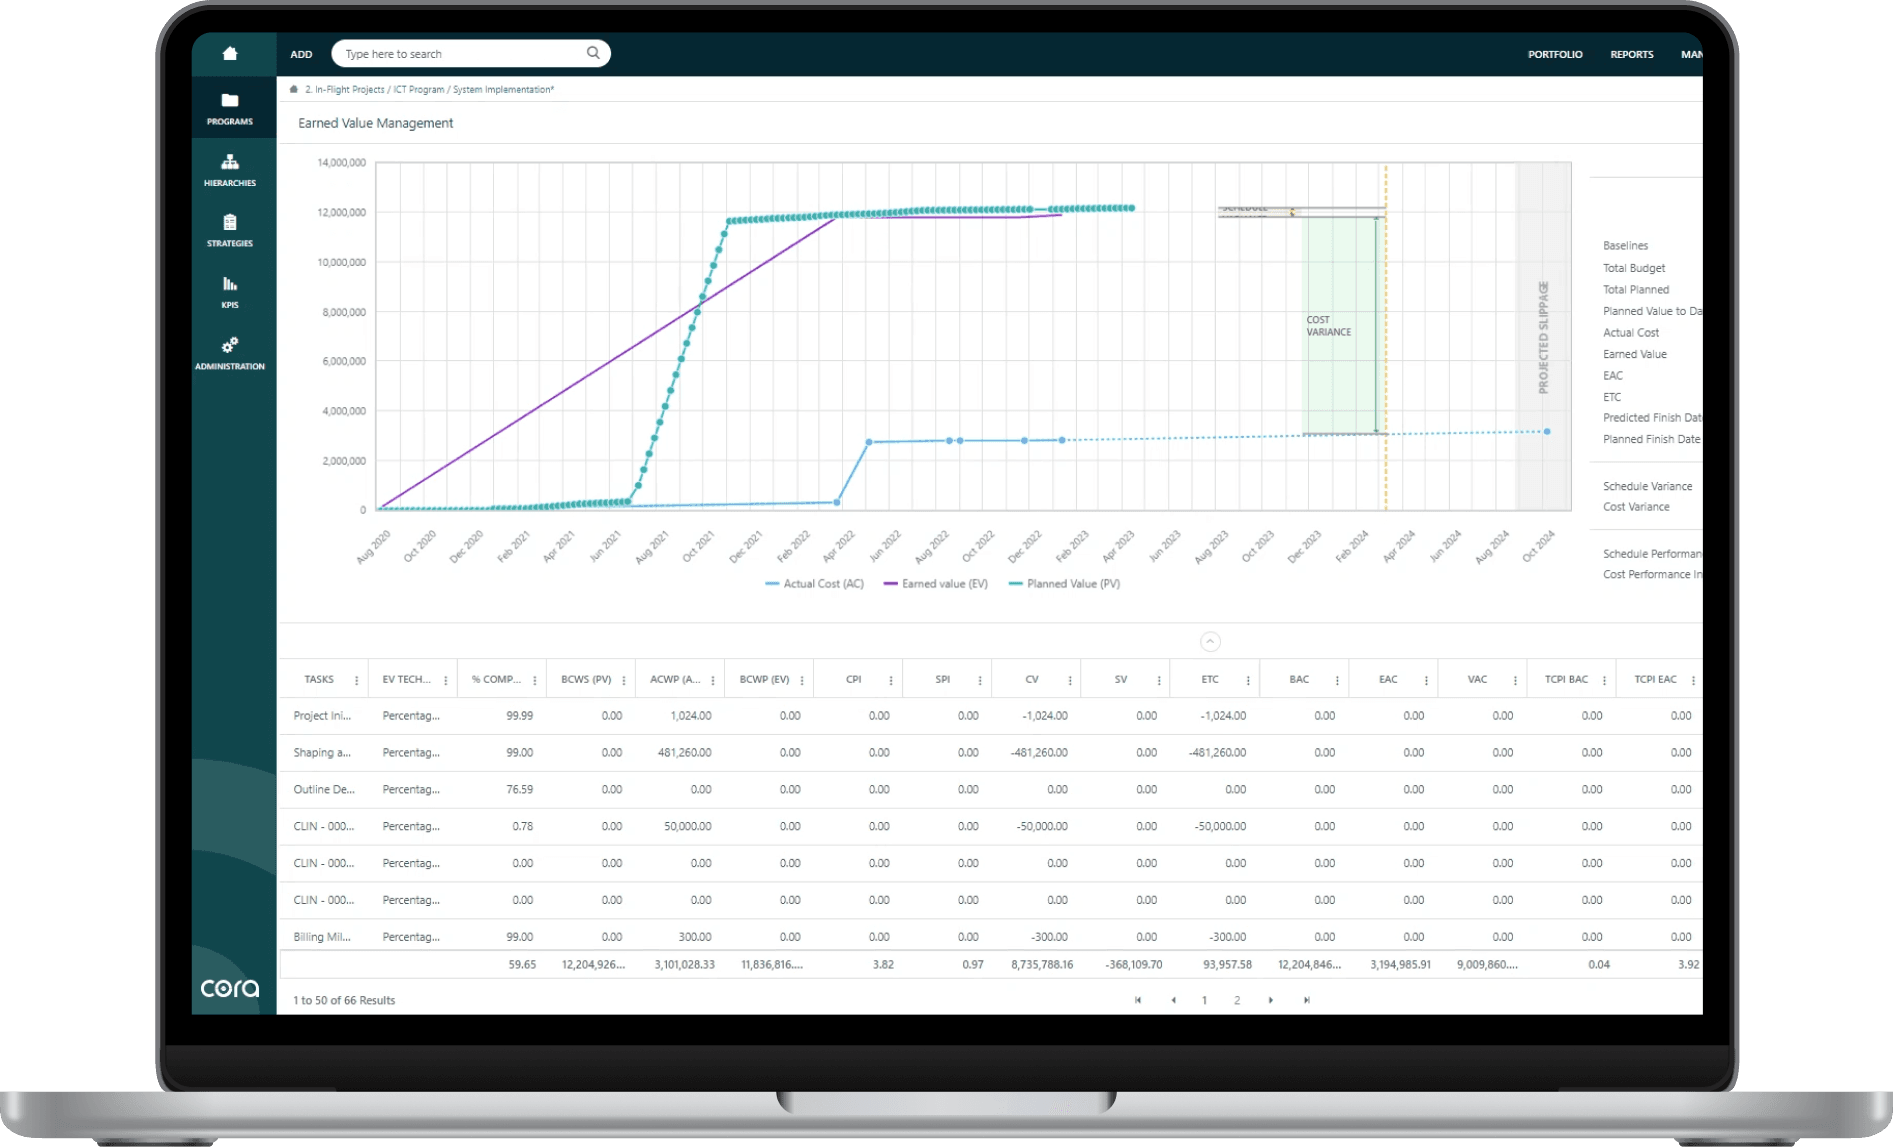
Task: Open BCWS (PV) column options menu
Action: pos(624,680)
